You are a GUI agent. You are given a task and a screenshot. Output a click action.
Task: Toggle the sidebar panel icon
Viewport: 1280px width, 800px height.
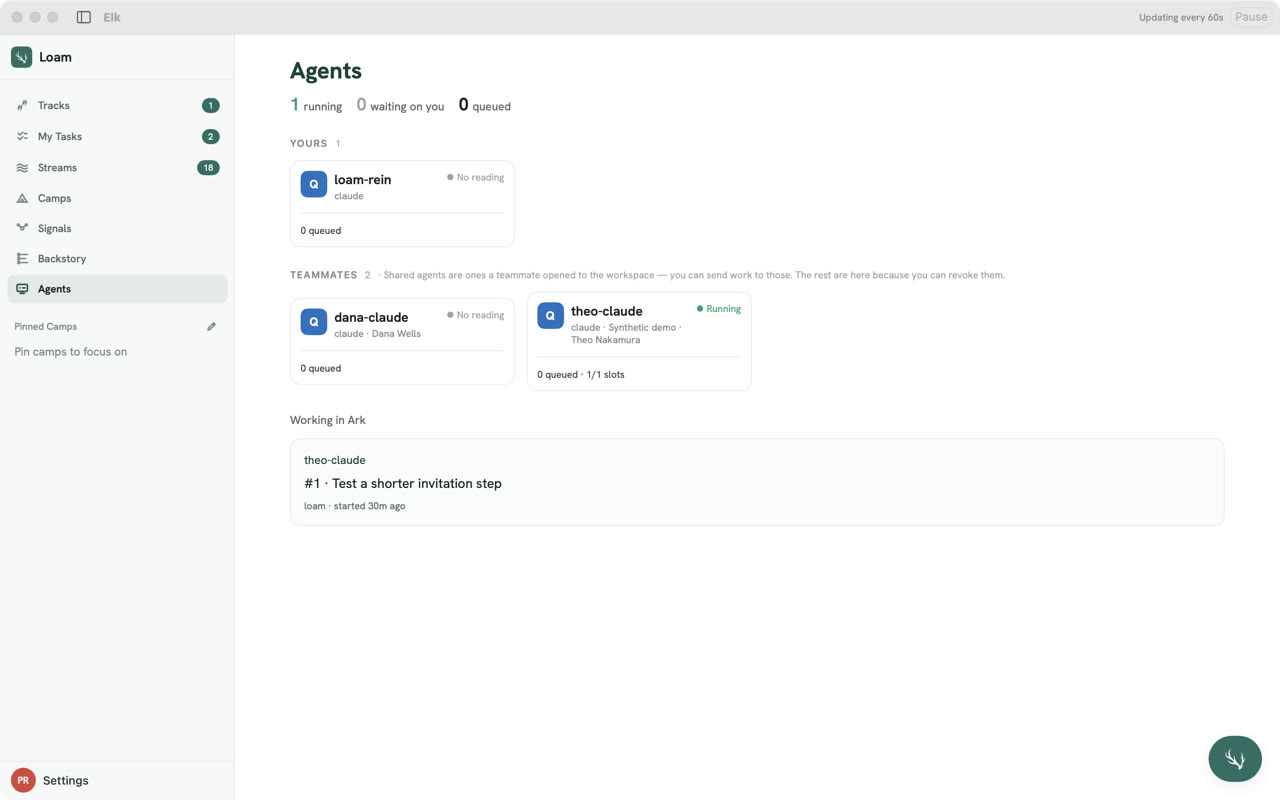(x=84, y=17)
